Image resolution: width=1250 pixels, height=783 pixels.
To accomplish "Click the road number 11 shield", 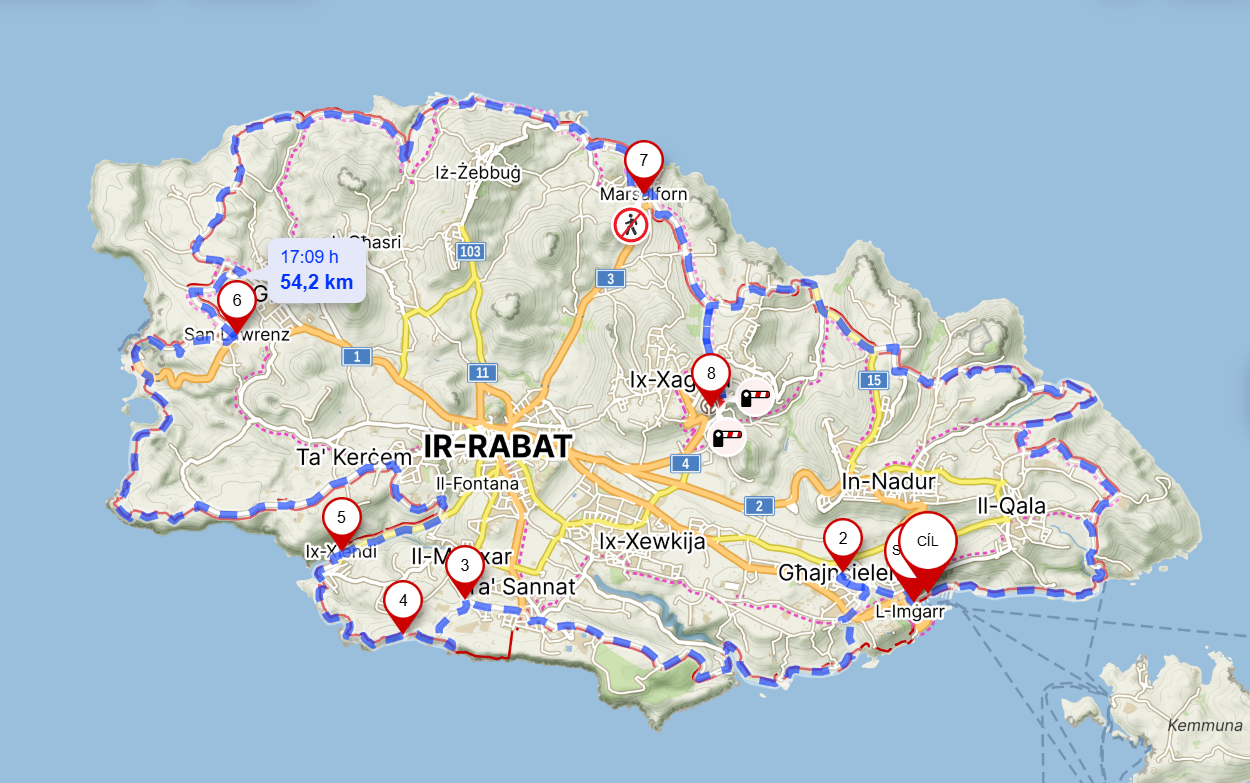I will (x=481, y=373).
